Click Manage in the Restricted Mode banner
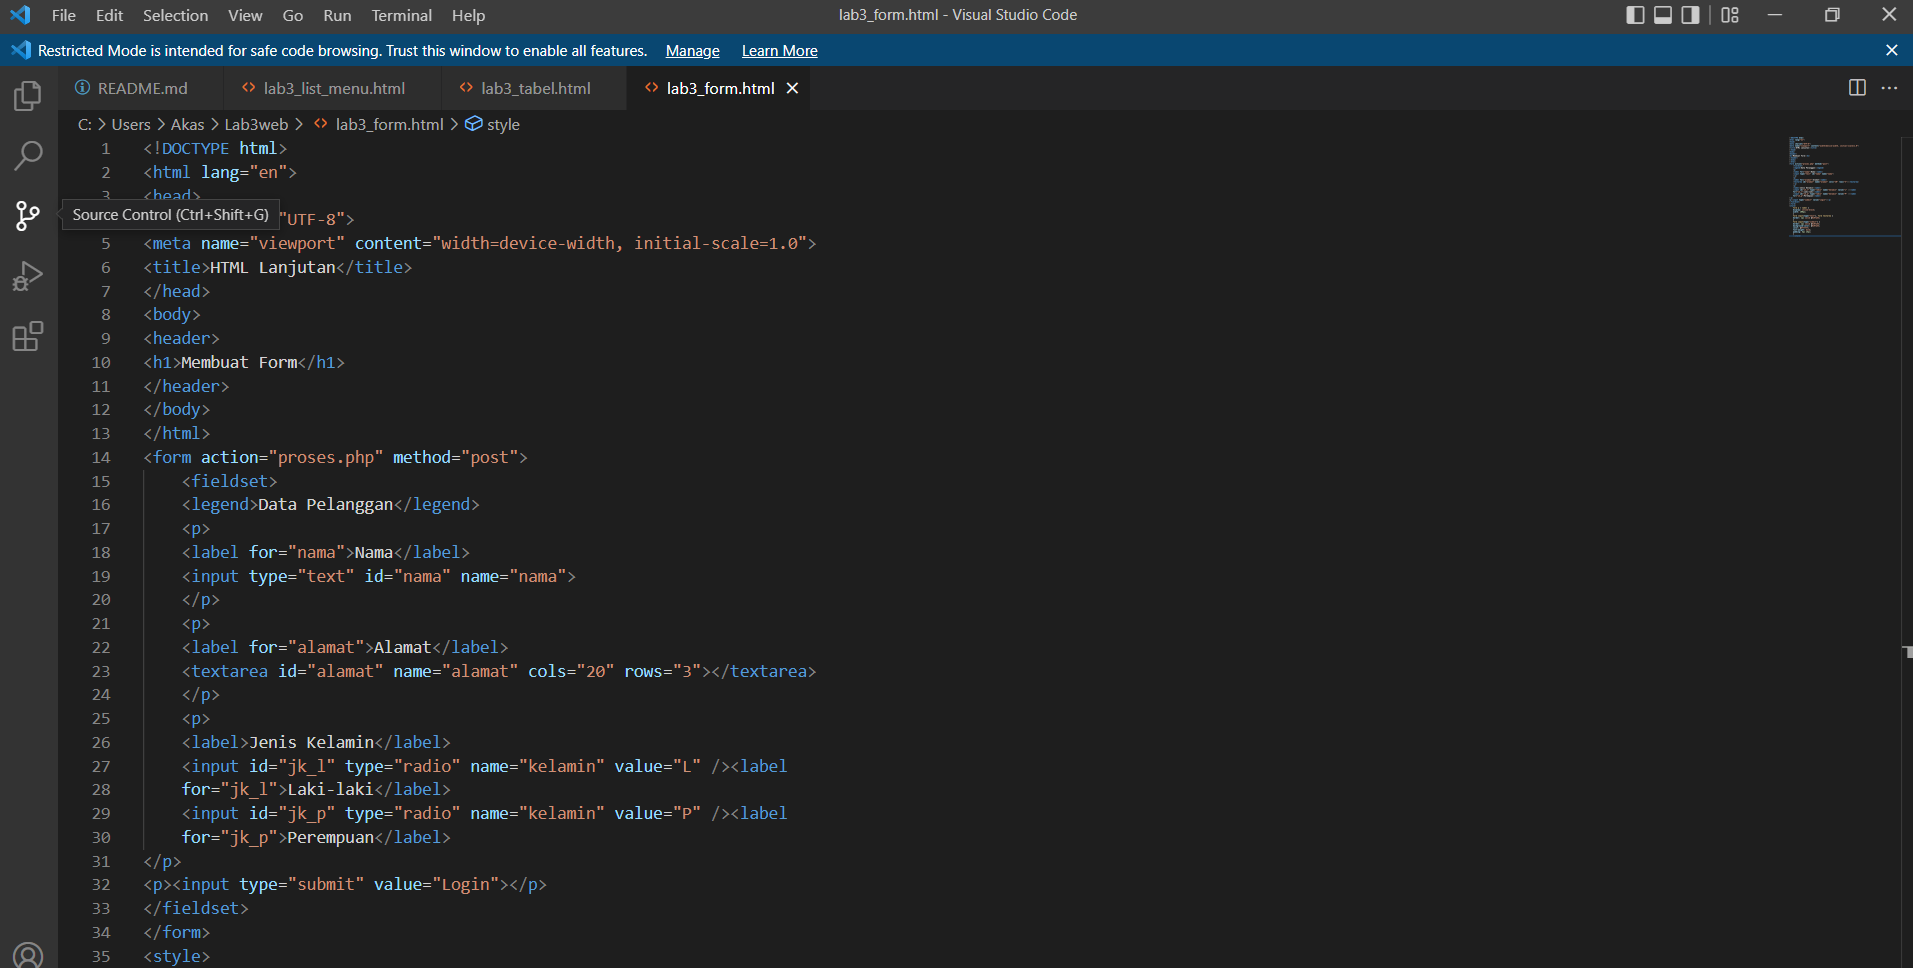 692,50
